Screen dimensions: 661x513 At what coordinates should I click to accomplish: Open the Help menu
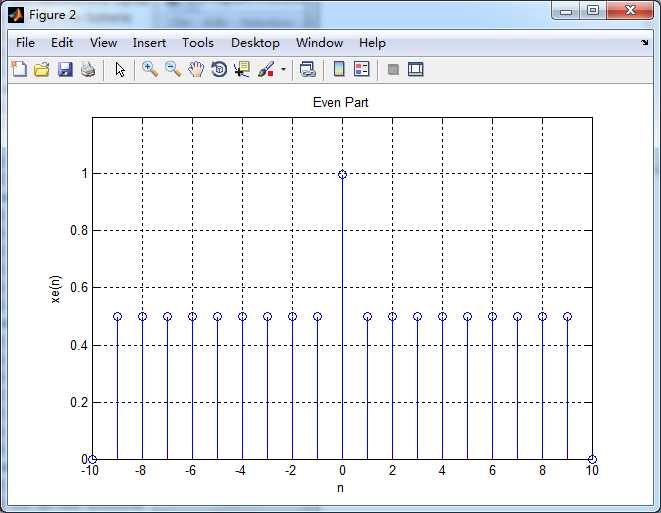[372, 43]
